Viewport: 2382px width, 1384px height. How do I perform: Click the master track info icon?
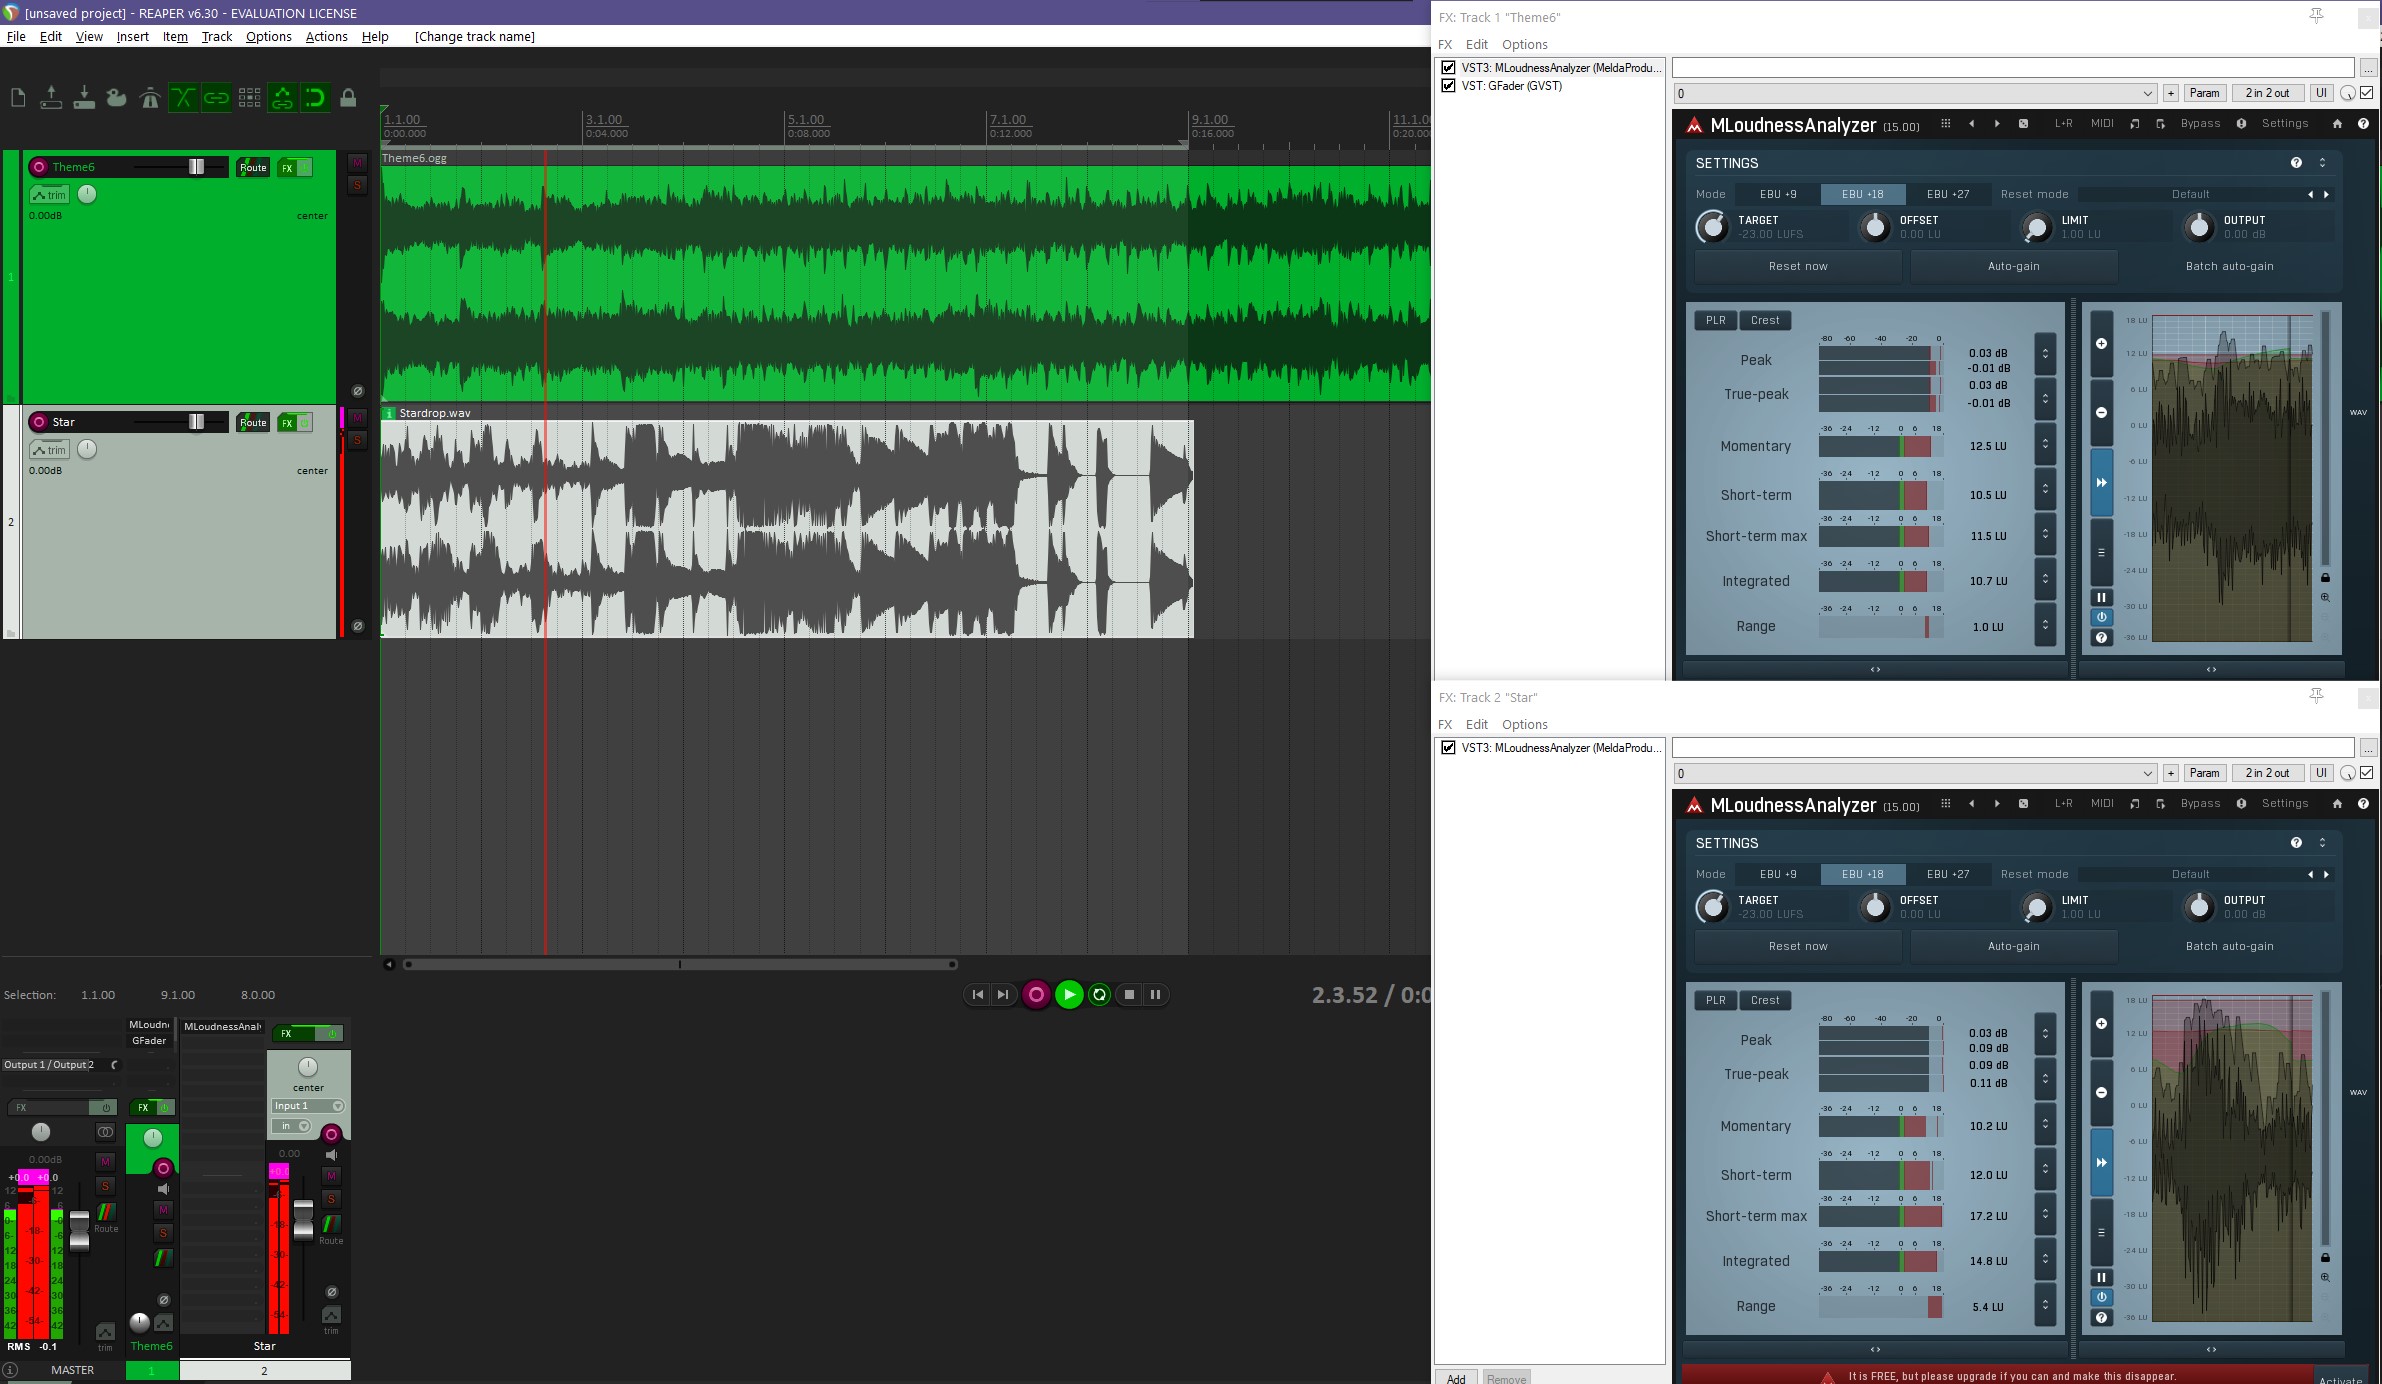point(10,1370)
